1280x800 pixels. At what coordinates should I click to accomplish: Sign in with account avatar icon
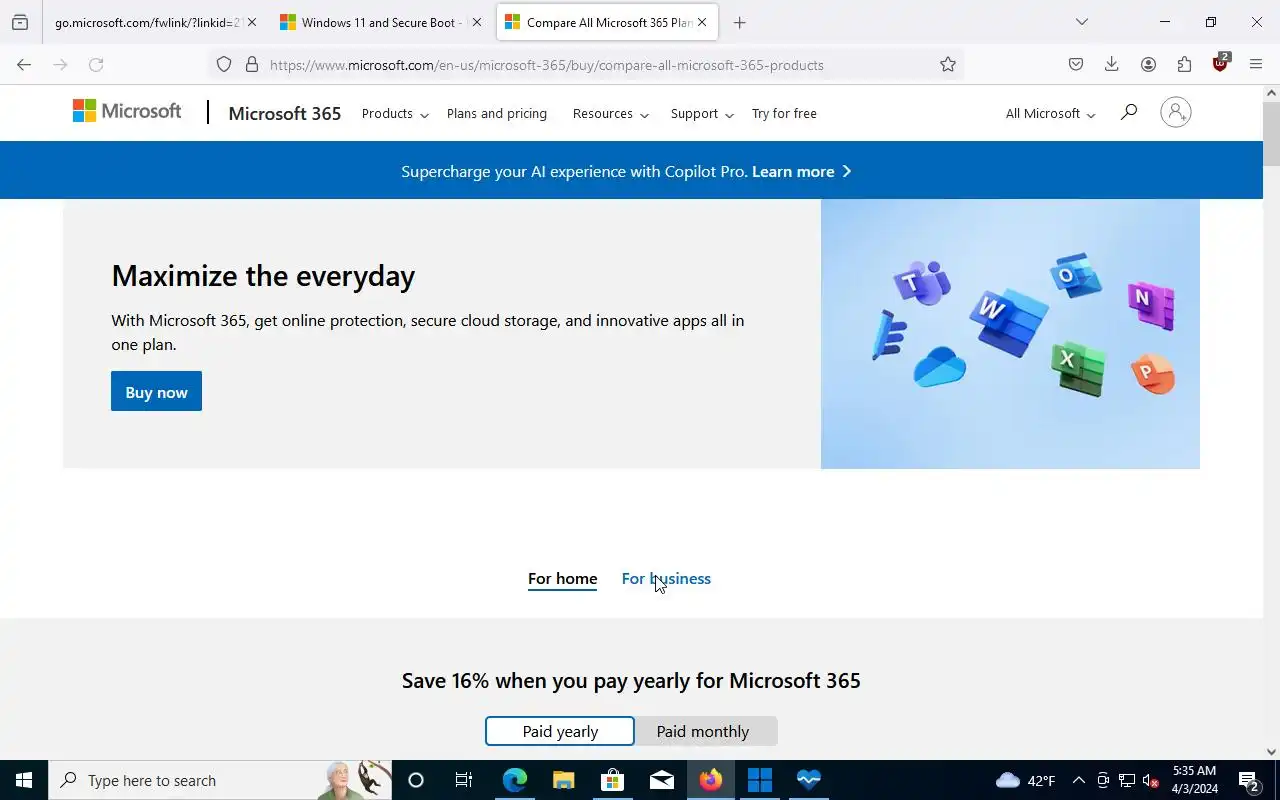coord(1176,112)
